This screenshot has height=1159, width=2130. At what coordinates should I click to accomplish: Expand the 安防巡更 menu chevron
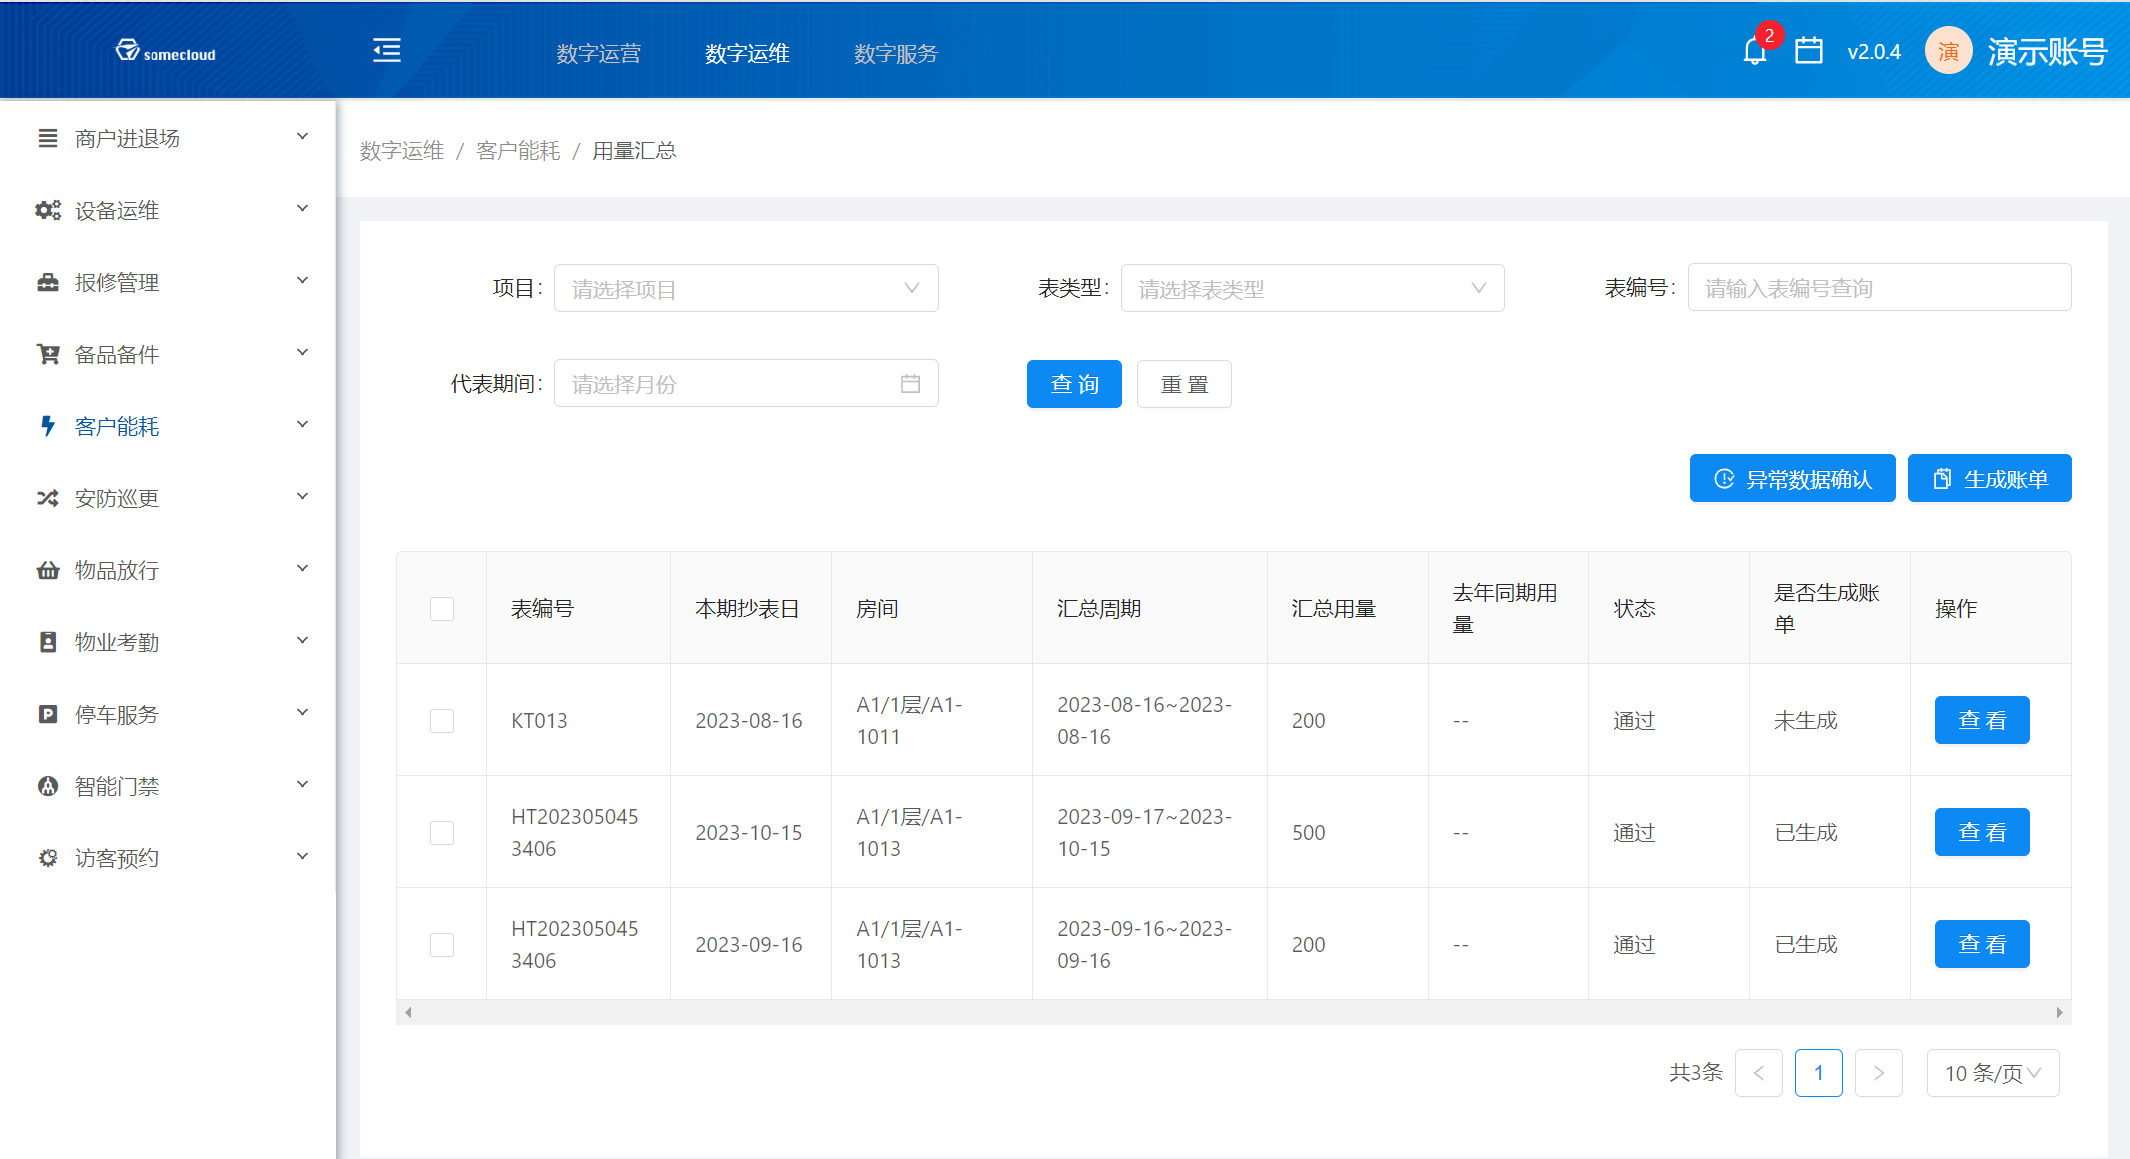[x=302, y=497]
